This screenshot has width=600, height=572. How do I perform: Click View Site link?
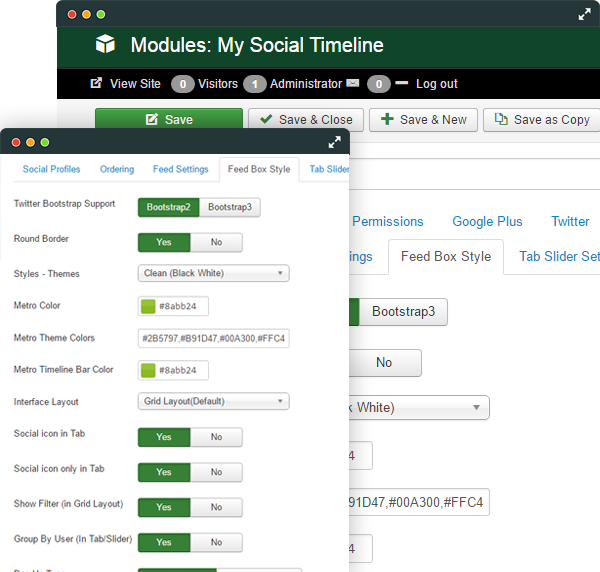point(135,83)
